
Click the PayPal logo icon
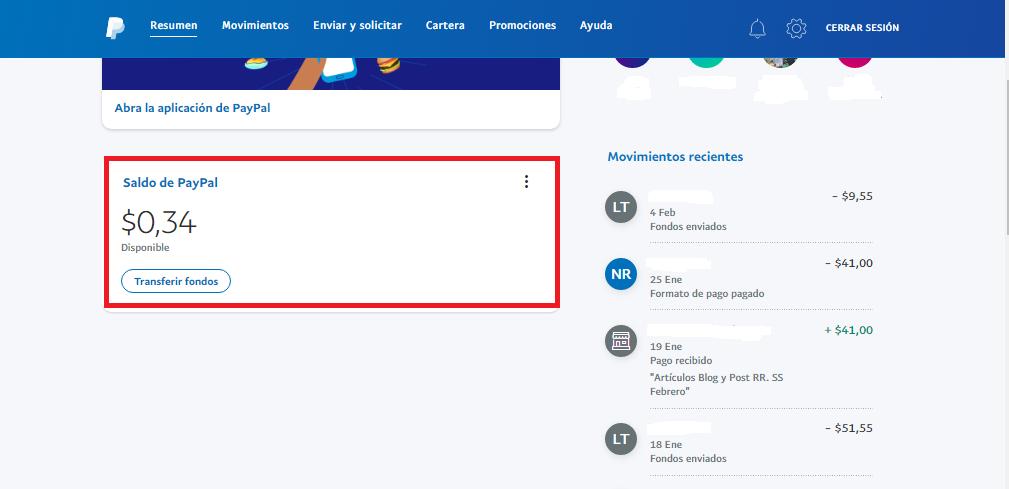[x=115, y=28]
